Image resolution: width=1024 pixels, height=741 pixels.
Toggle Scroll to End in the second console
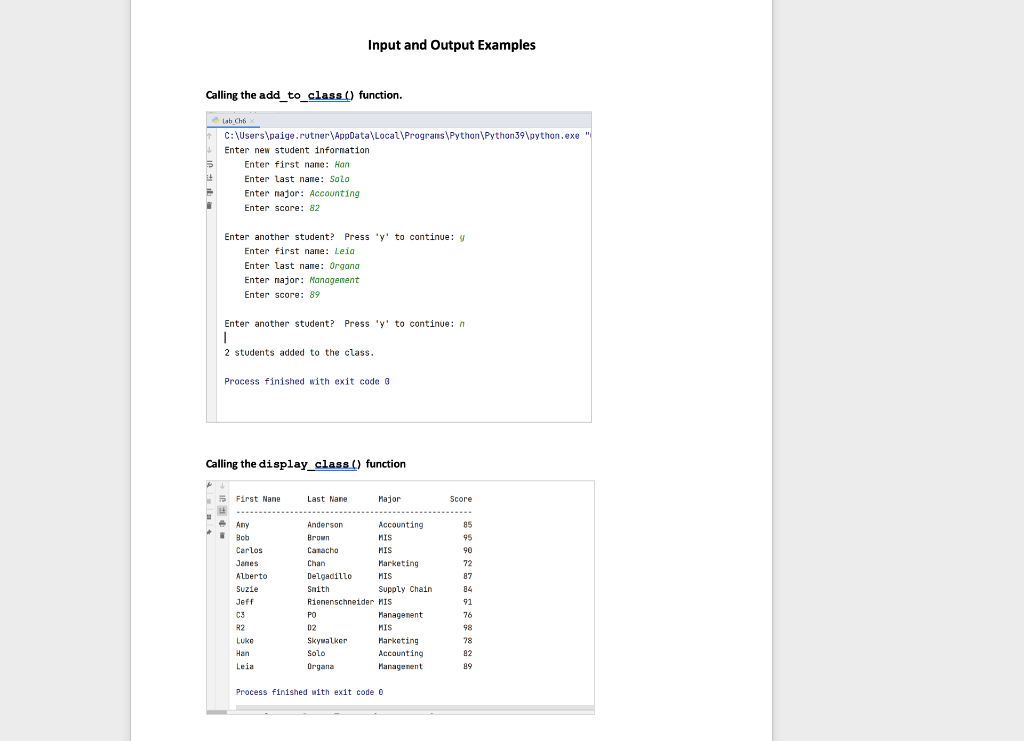[222, 511]
